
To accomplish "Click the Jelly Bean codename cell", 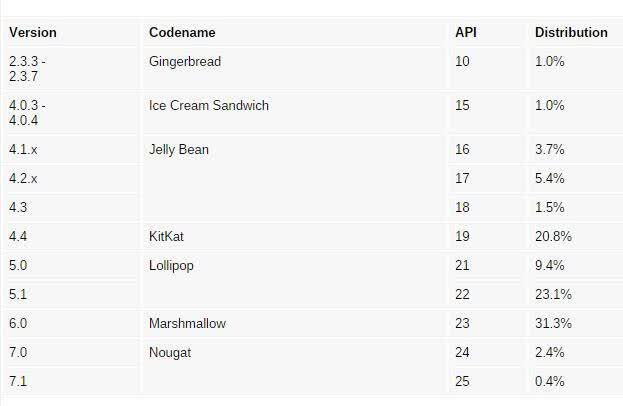I will click(179, 150).
